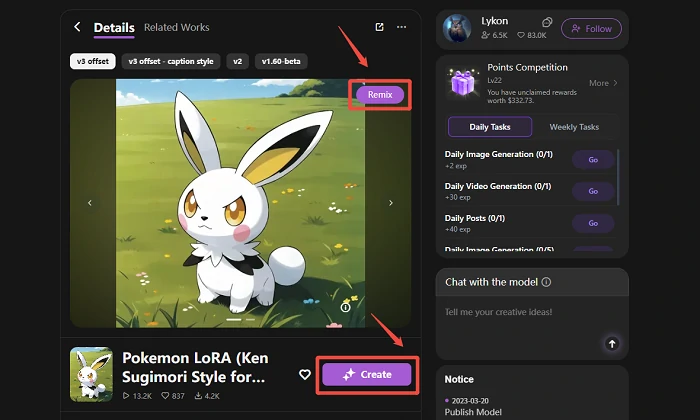This screenshot has width=700, height=420.
Task: Click Go for Daily Posts
Action: pos(593,223)
